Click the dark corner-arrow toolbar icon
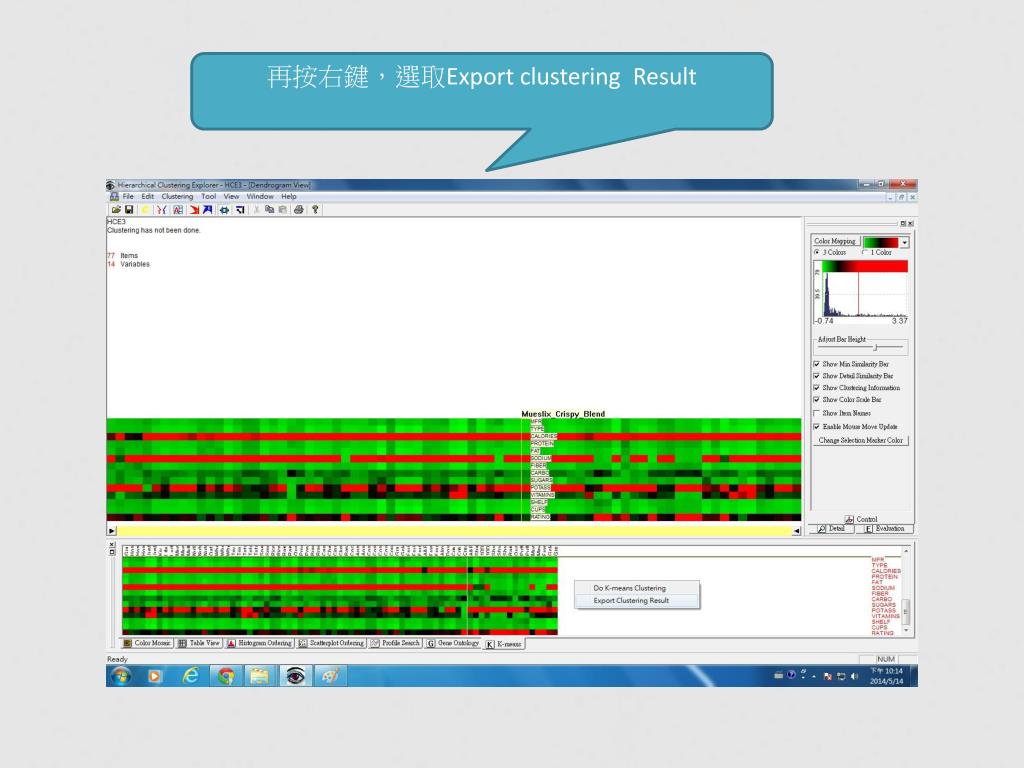The image size is (1024, 768). [240, 210]
